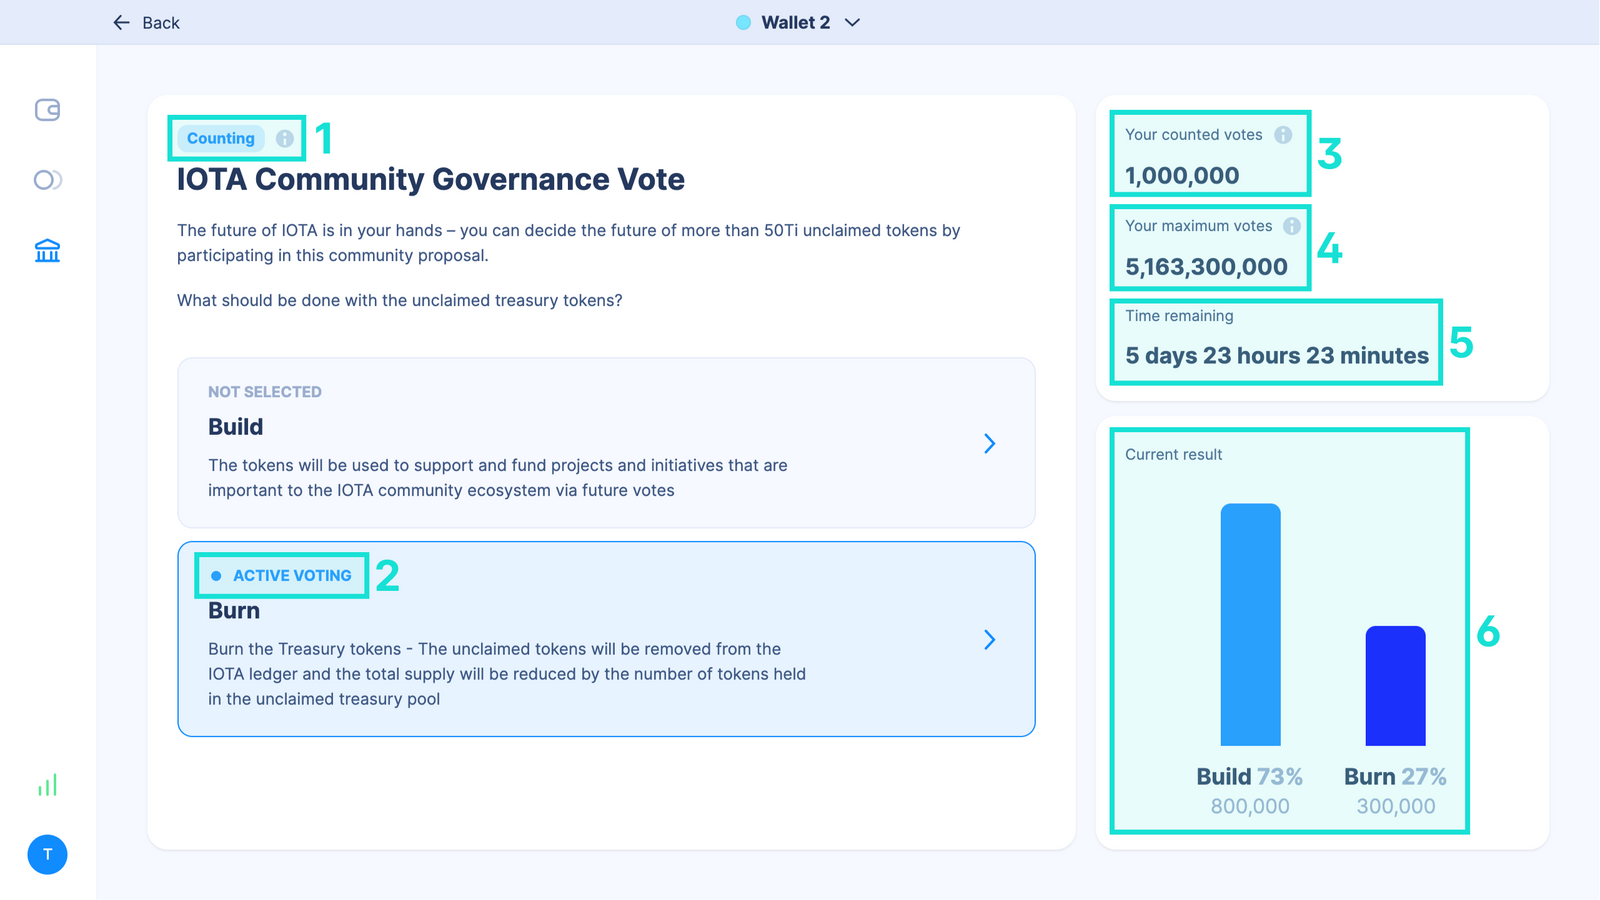
Task: Click the light blue Build result bar
Action: click(x=1250, y=625)
